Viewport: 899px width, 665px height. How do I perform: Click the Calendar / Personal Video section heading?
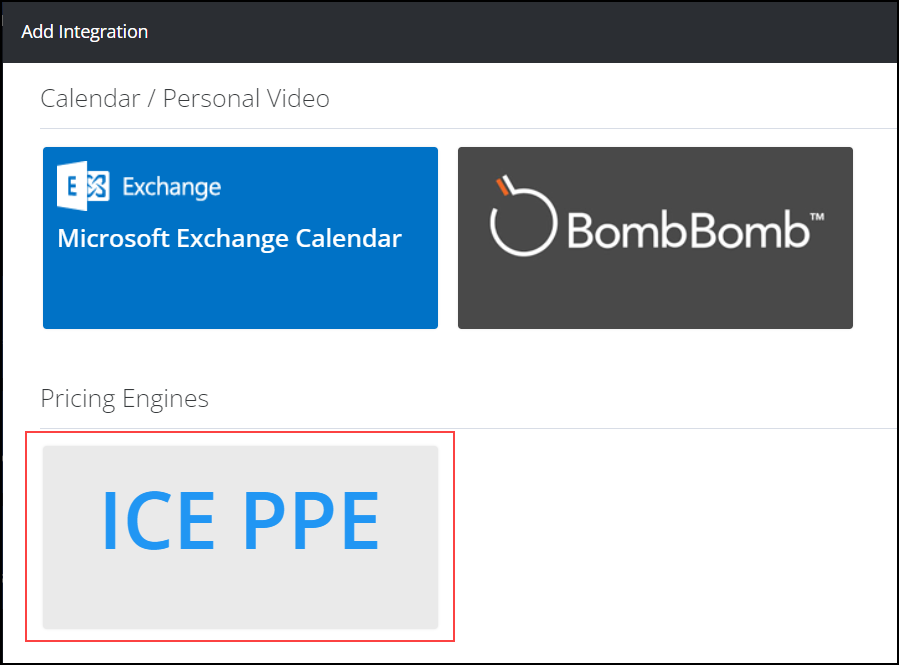[x=185, y=99]
